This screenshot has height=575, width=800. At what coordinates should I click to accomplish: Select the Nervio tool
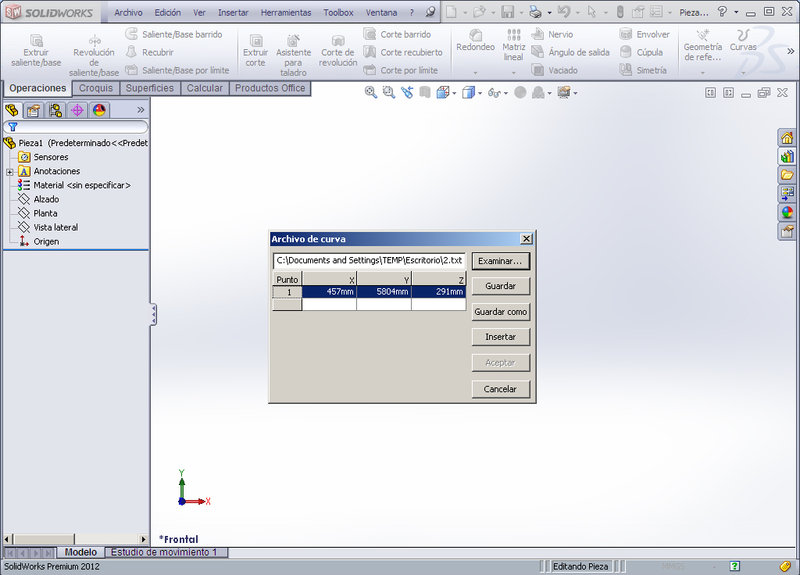coord(552,34)
